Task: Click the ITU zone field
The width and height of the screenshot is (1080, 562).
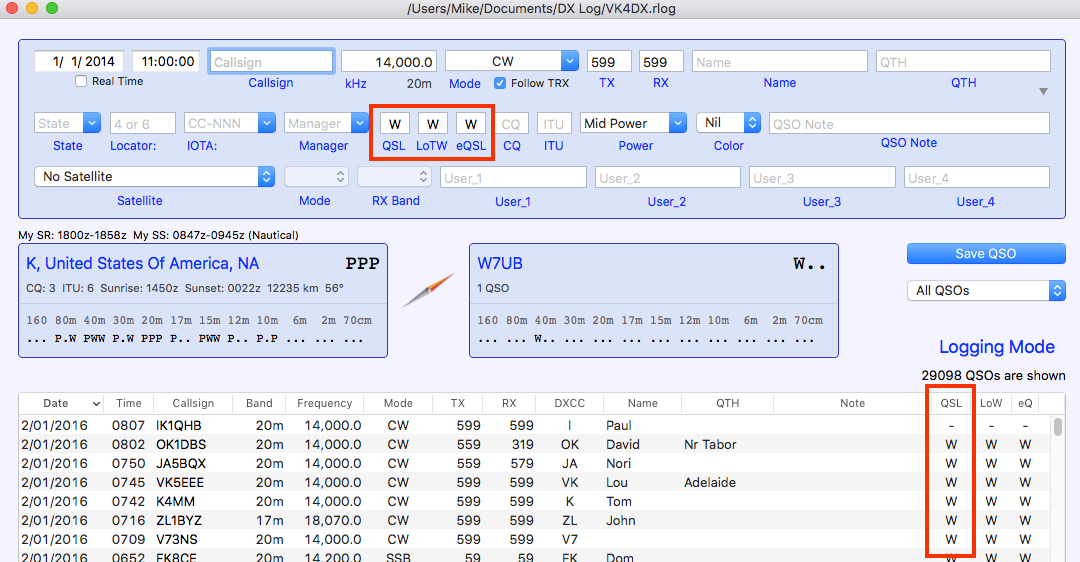Action: (x=554, y=124)
